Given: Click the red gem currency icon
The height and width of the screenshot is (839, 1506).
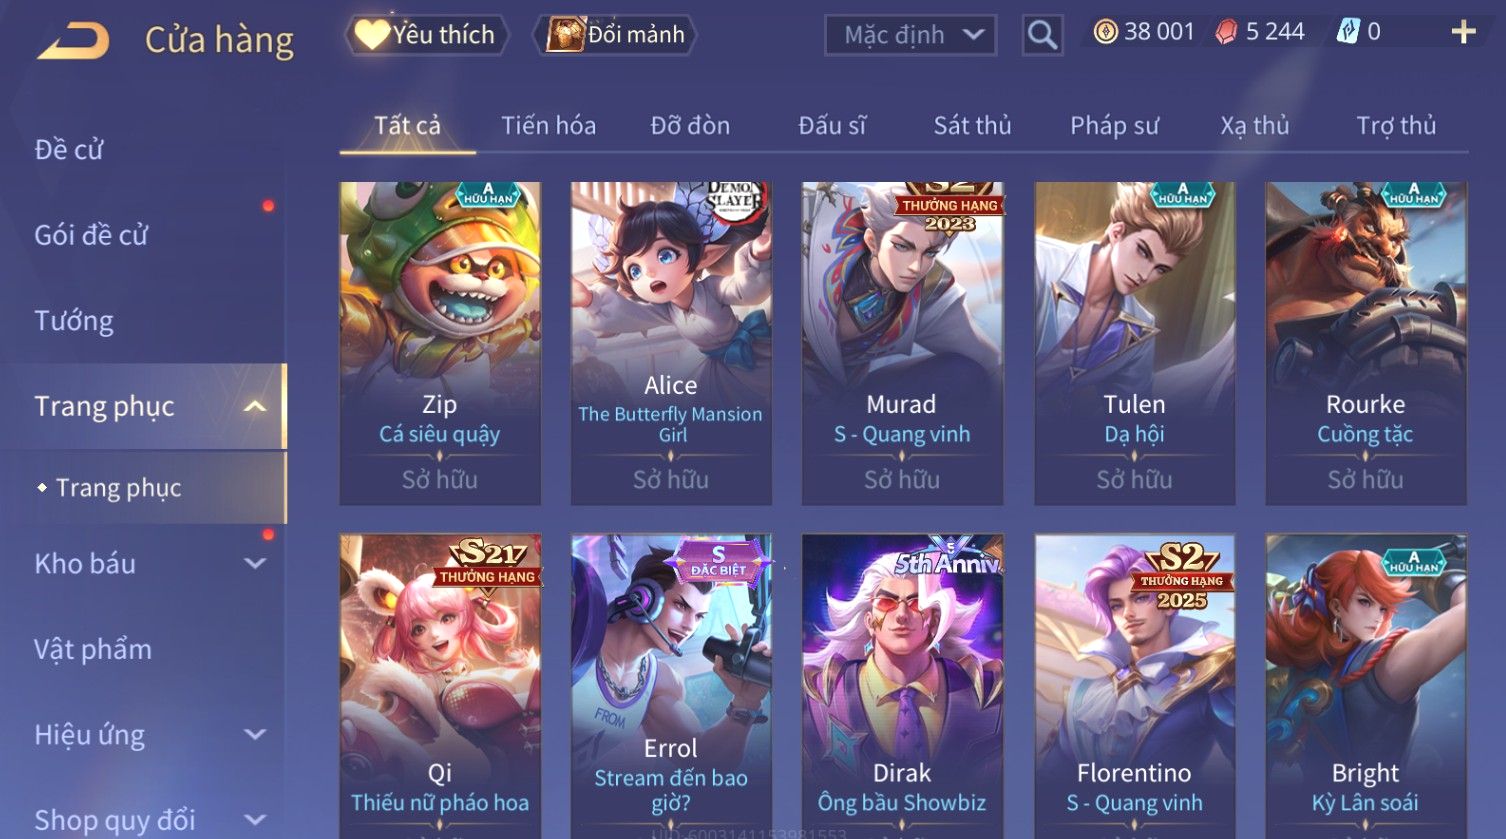Looking at the screenshot, I should point(1226,32).
